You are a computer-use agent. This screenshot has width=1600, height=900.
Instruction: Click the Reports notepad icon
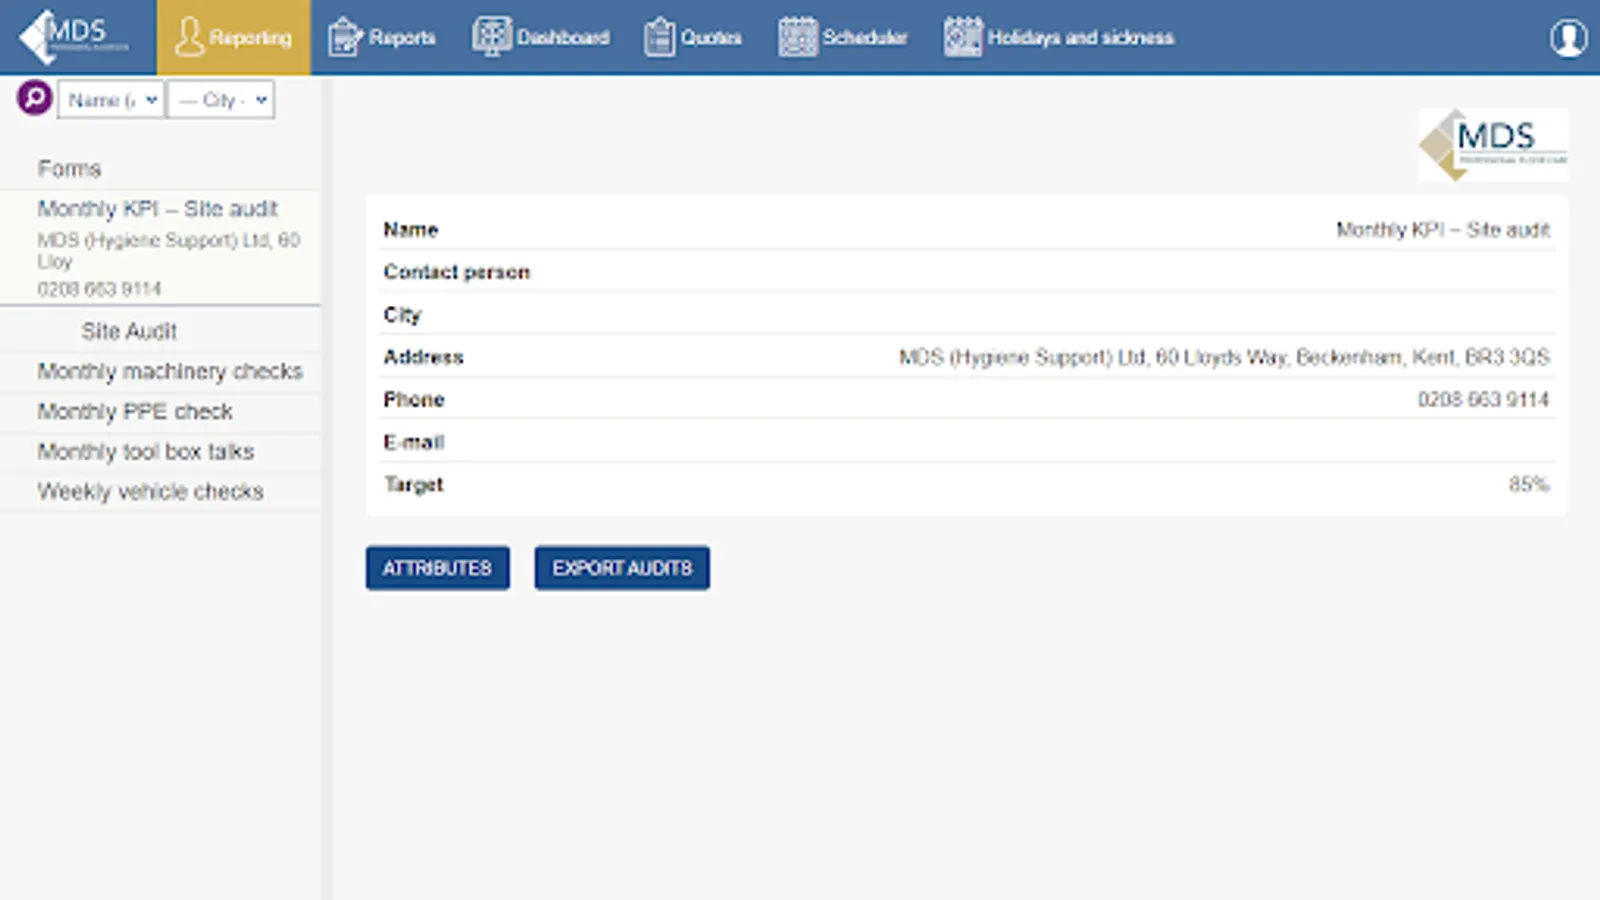(345, 37)
